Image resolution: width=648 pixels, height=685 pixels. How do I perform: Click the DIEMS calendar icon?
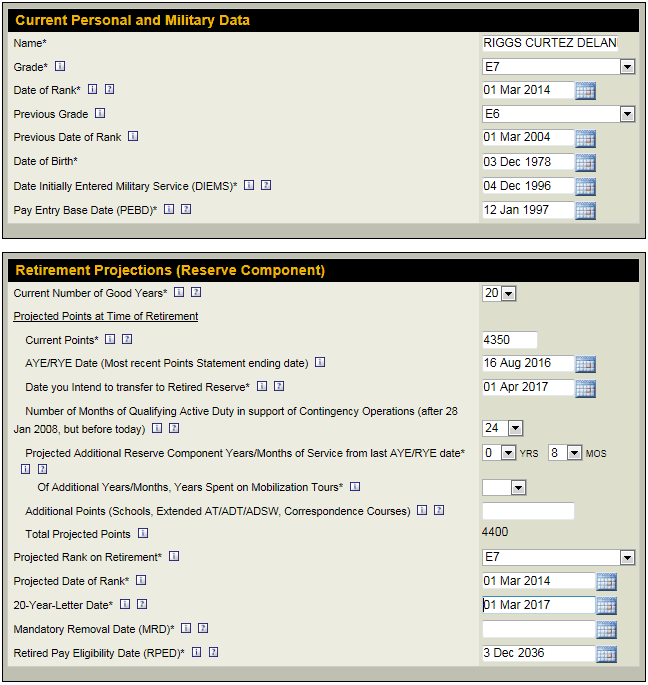point(585,187)
